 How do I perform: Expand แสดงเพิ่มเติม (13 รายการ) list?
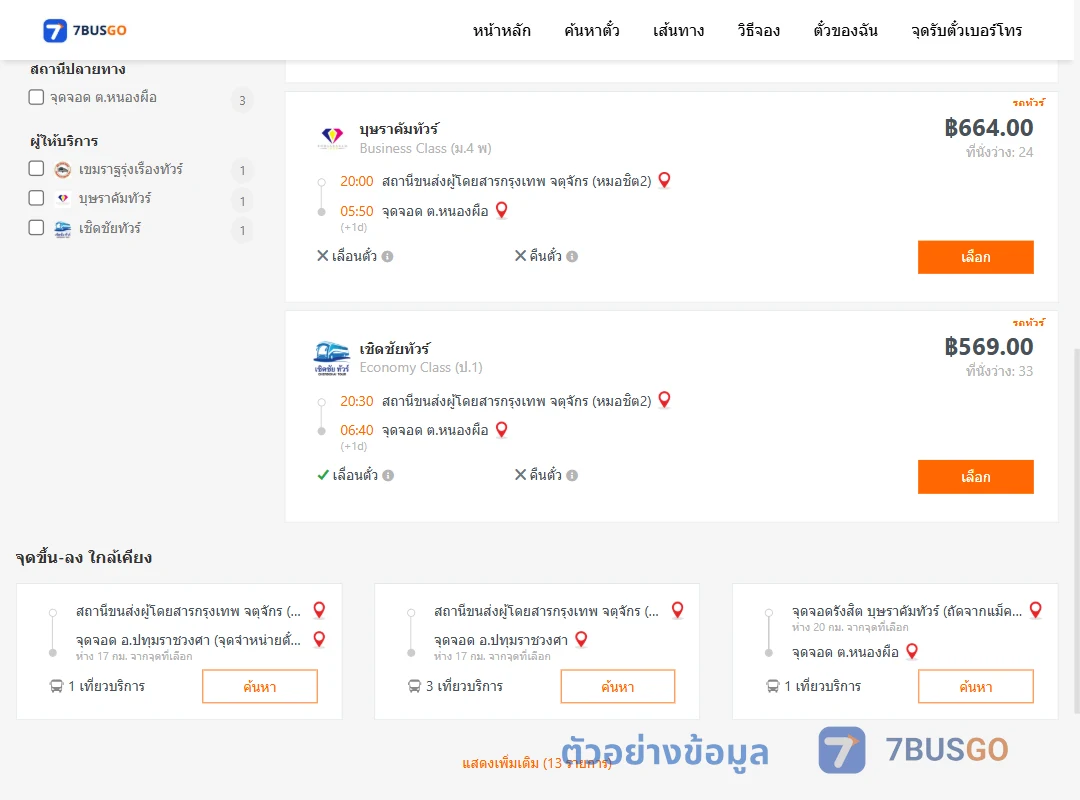(x=537, y=763)
